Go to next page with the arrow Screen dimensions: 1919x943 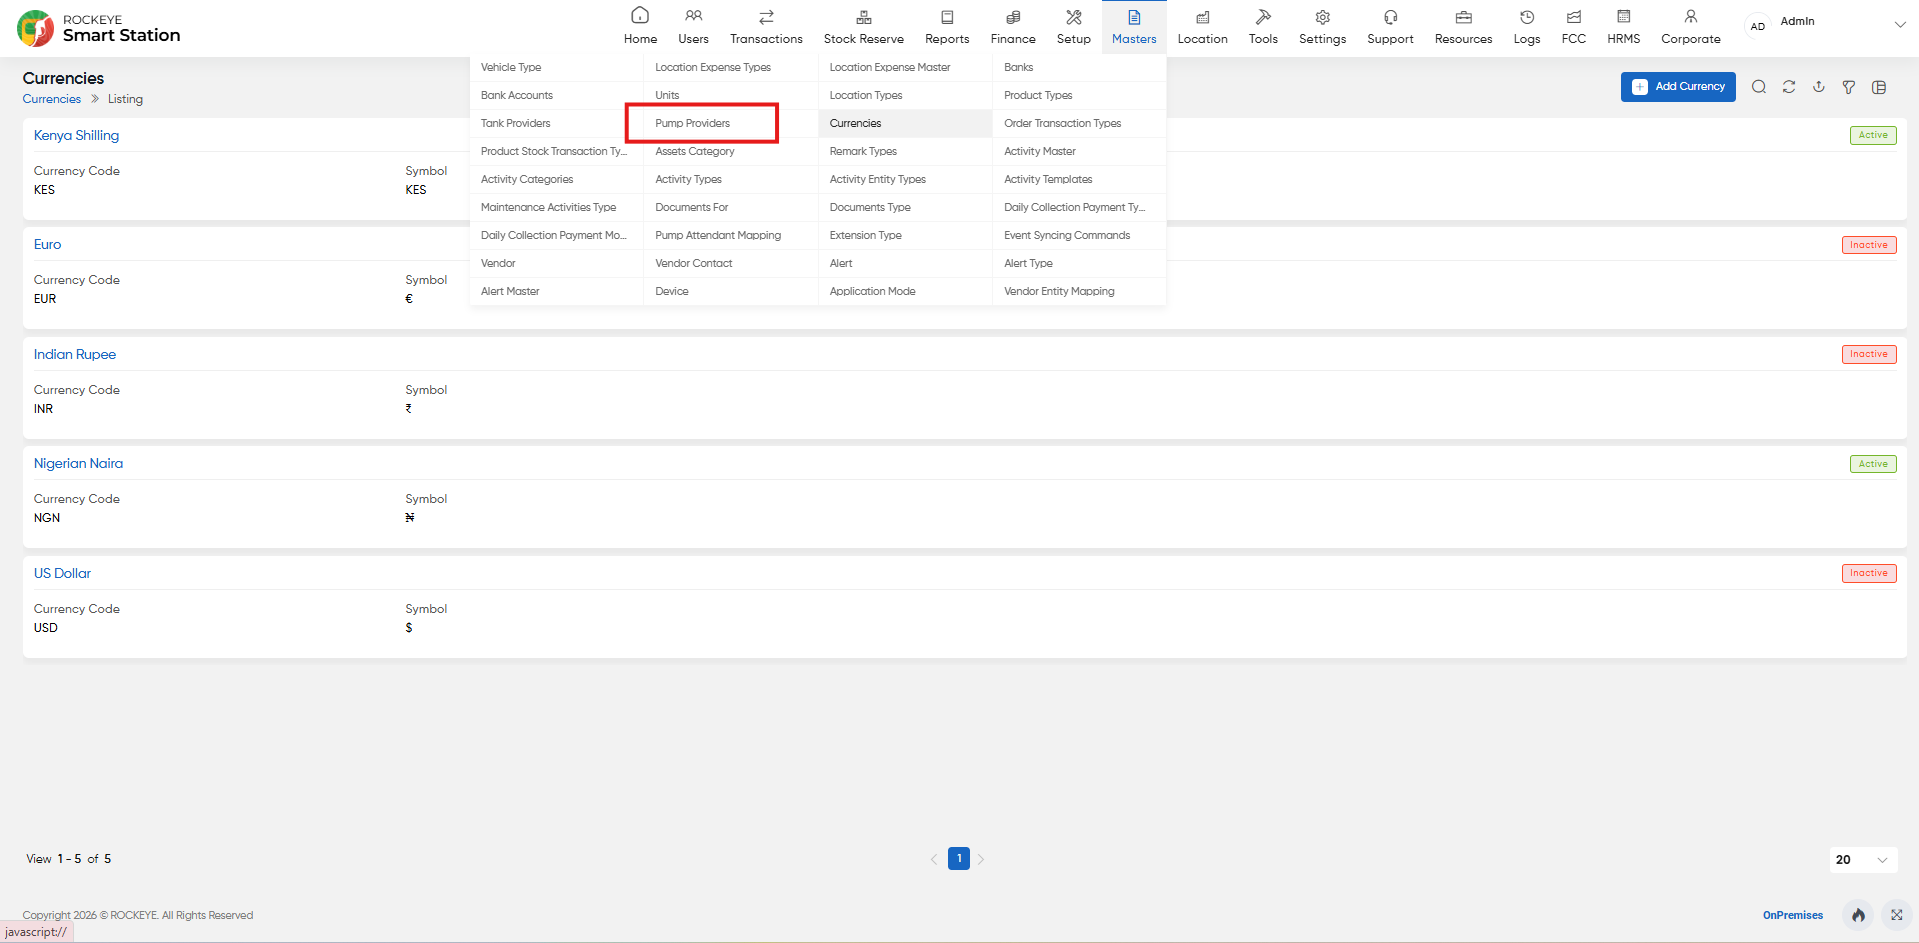981,859
